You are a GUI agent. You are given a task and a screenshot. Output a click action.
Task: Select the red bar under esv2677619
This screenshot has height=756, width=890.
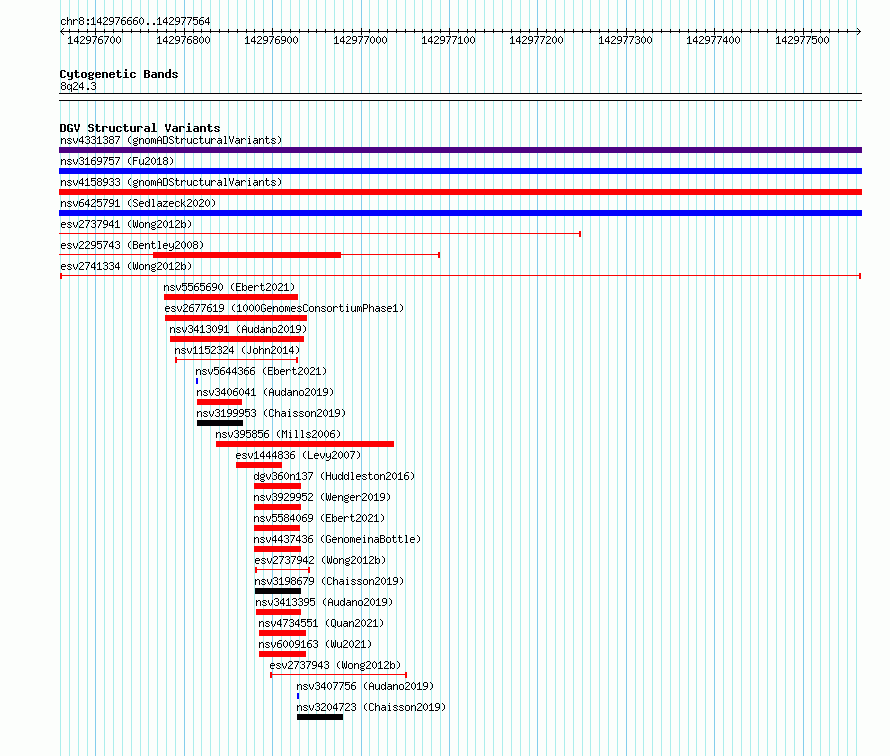point(236,318)
